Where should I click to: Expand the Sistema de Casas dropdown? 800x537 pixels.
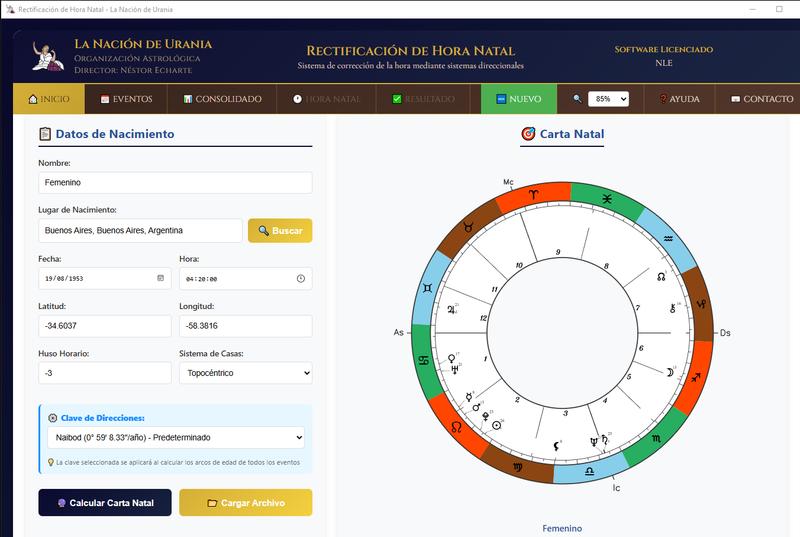pyautogui.click(x=244, y=372)
